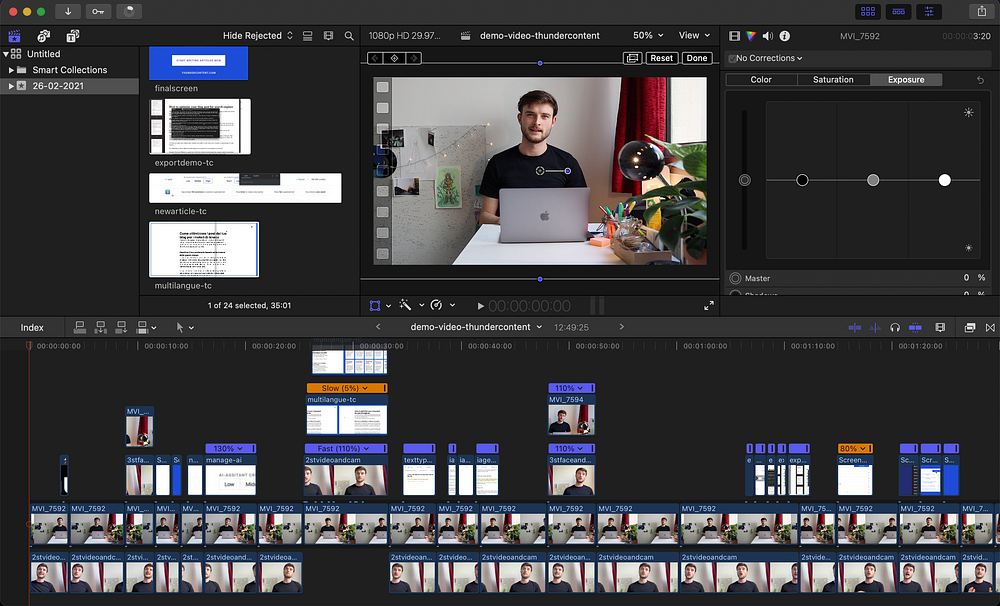Click the Reset button in viewer

(661, 58)
